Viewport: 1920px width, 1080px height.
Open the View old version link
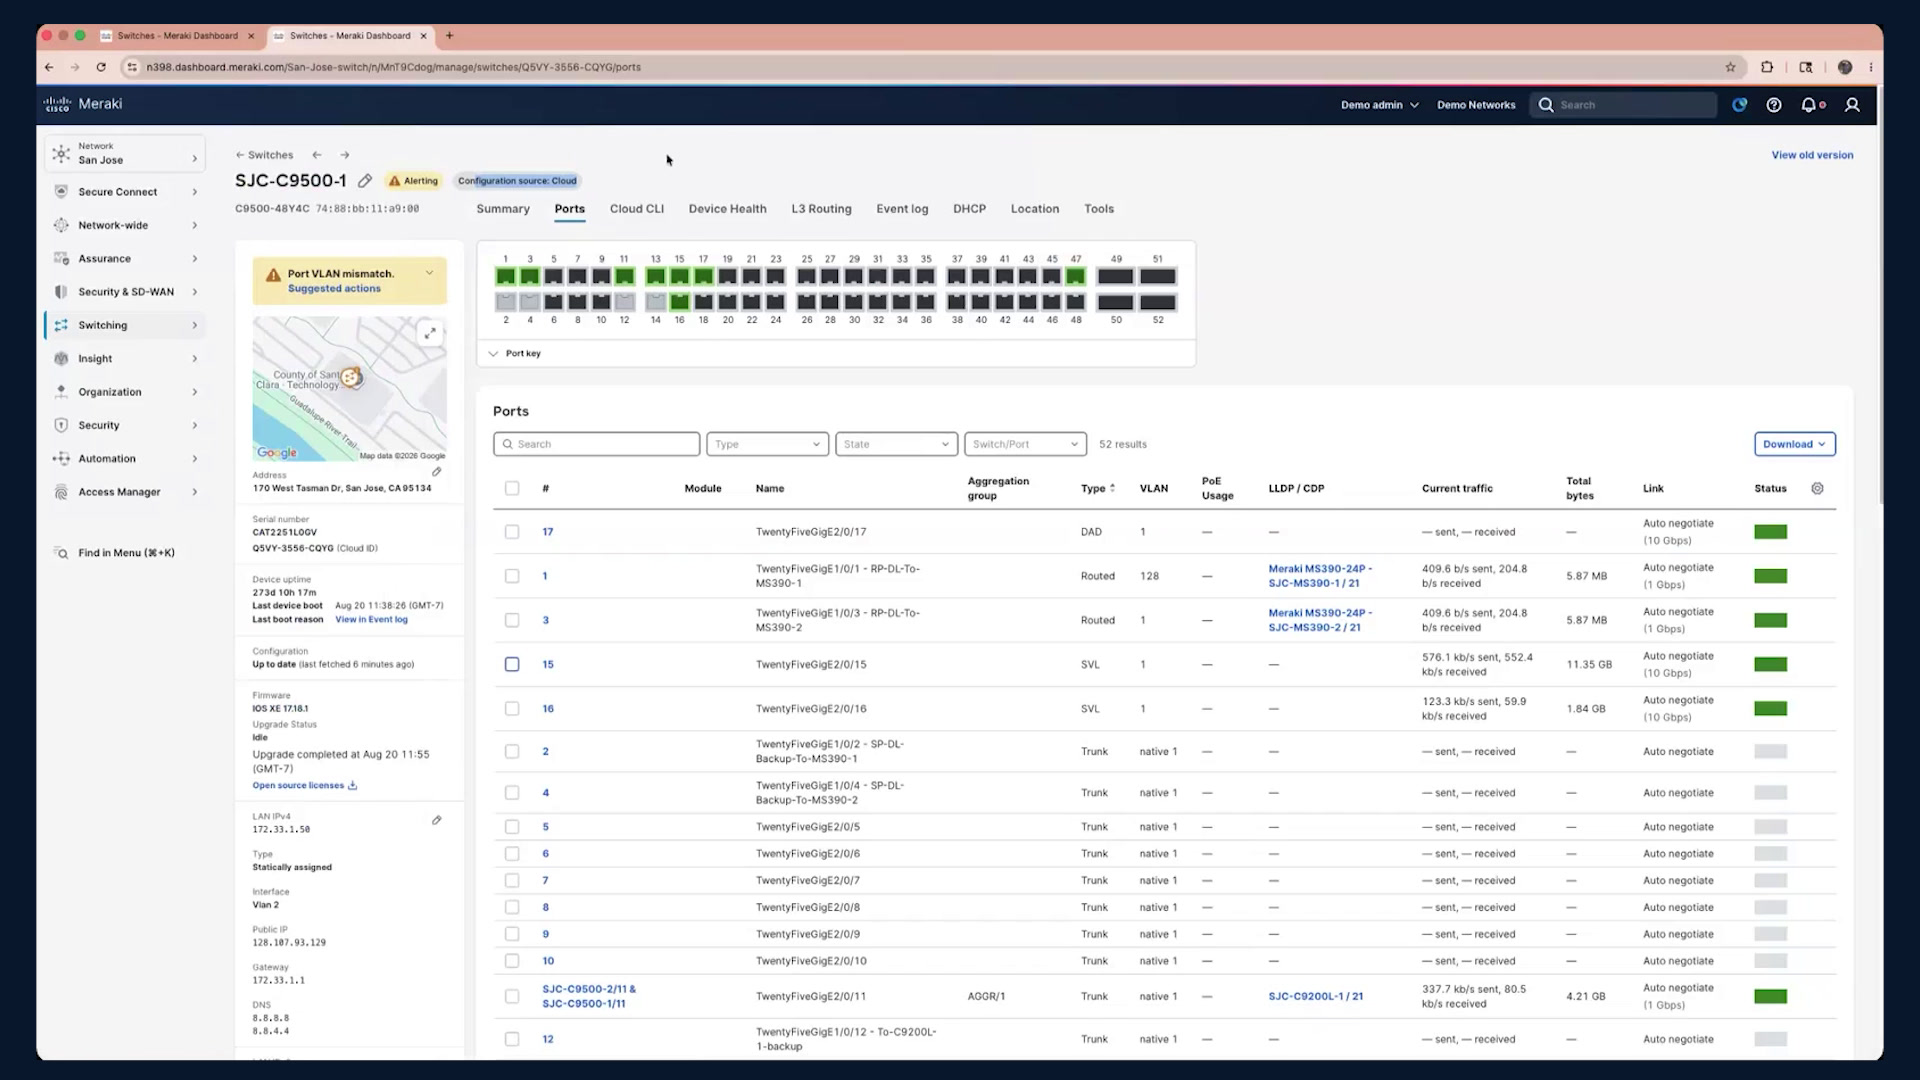1812,155
